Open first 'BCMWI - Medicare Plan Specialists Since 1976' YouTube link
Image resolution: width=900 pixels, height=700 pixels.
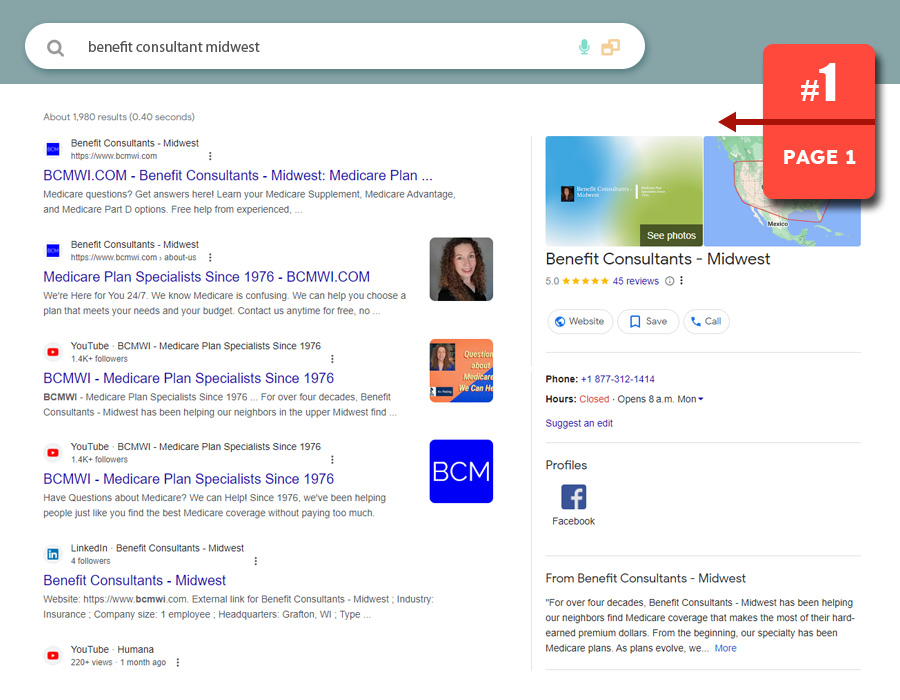[189, 378]
